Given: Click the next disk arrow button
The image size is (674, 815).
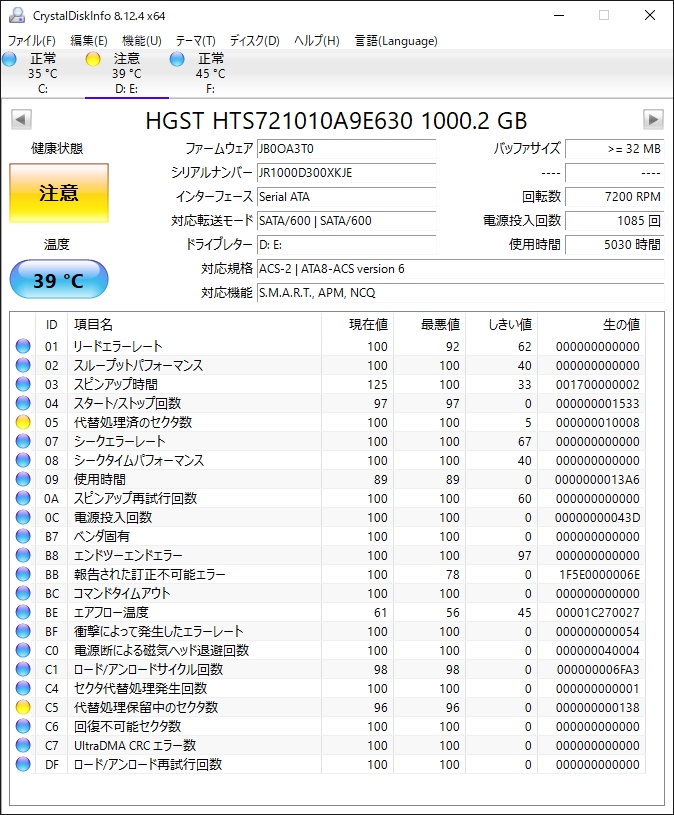Looking at the screenshot, I should click(653, 120).
